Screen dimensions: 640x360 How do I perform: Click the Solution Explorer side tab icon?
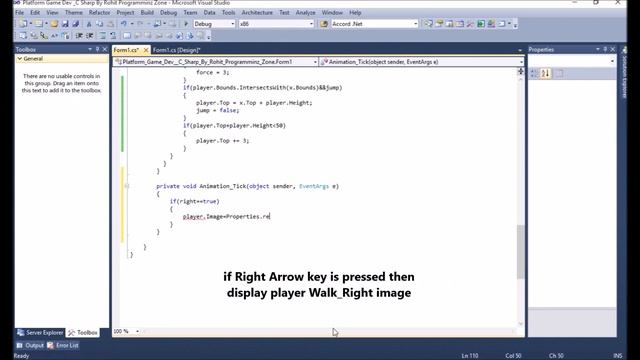point(624,50)
